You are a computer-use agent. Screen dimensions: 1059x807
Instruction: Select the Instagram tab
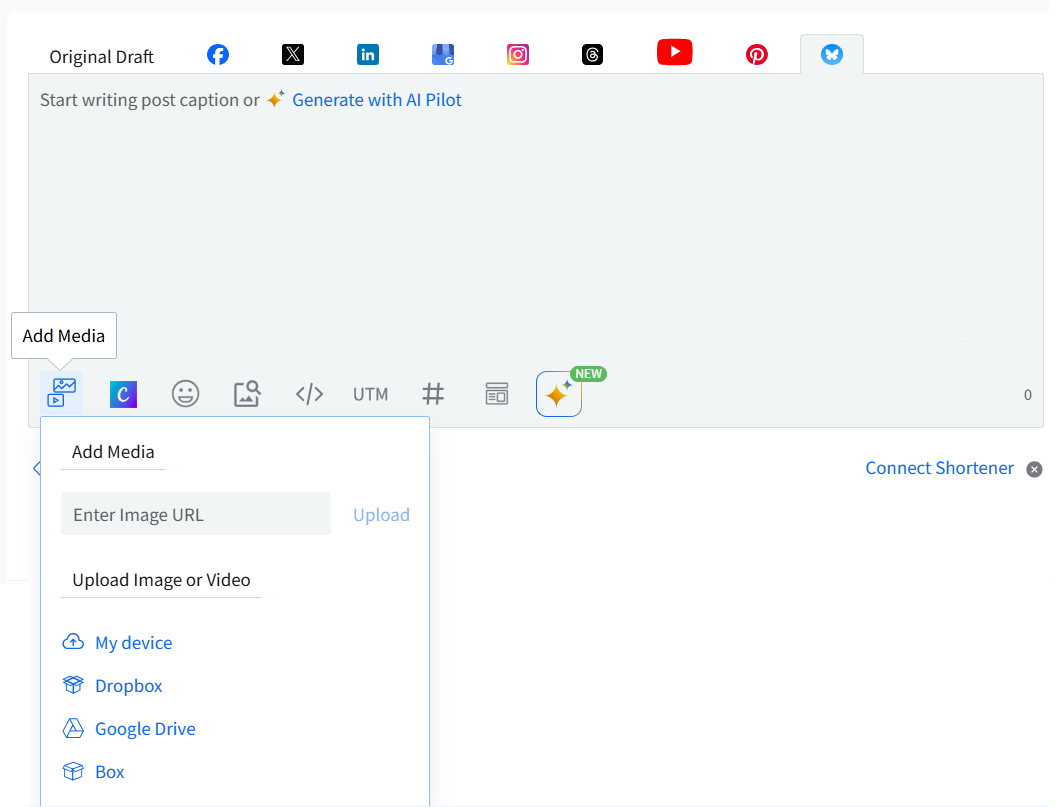[x=518, y=55]
